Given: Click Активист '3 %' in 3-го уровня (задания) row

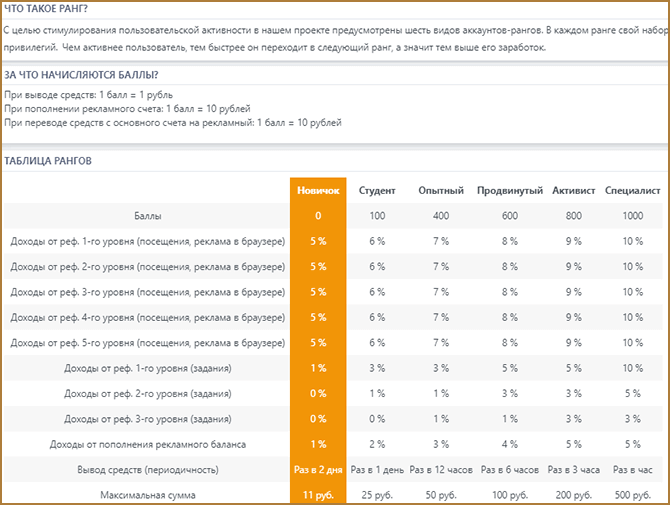Looking at the screenshot, I should point(573,419).
